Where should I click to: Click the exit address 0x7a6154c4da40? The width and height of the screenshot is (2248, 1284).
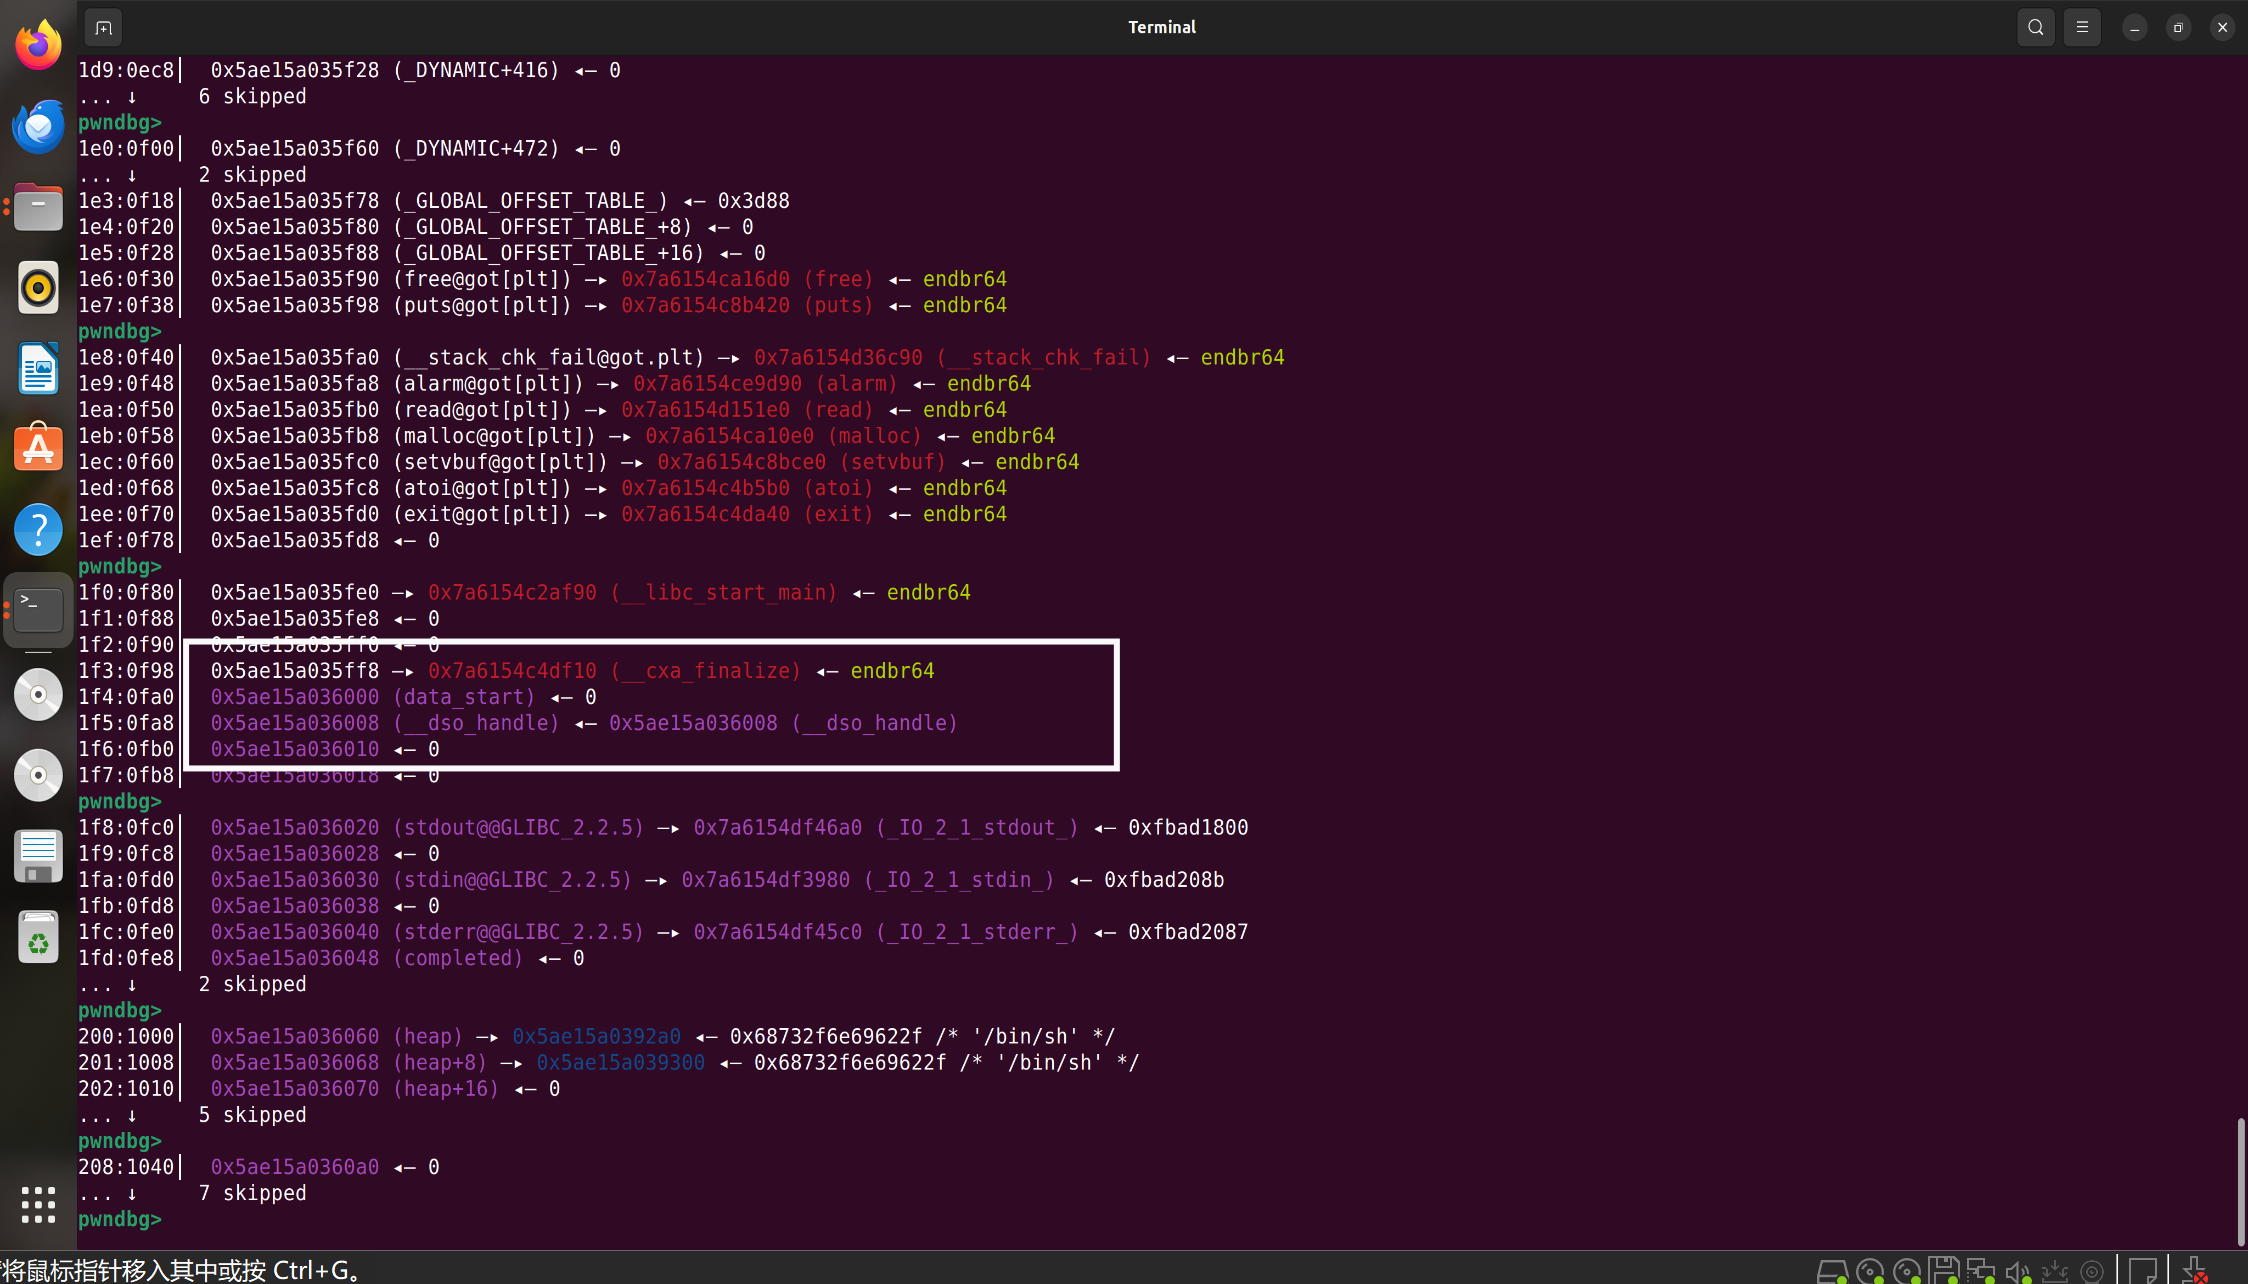(x=705, y=514)
